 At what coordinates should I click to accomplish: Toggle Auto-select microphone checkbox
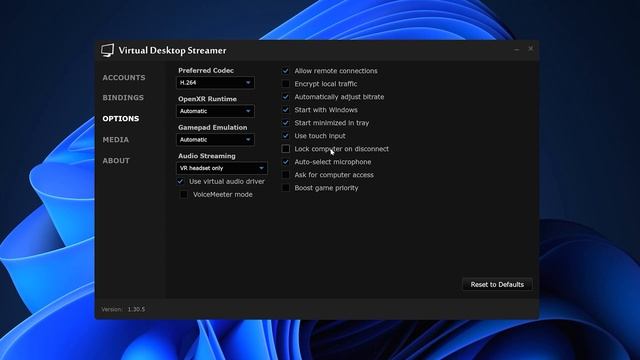point(285,162)
